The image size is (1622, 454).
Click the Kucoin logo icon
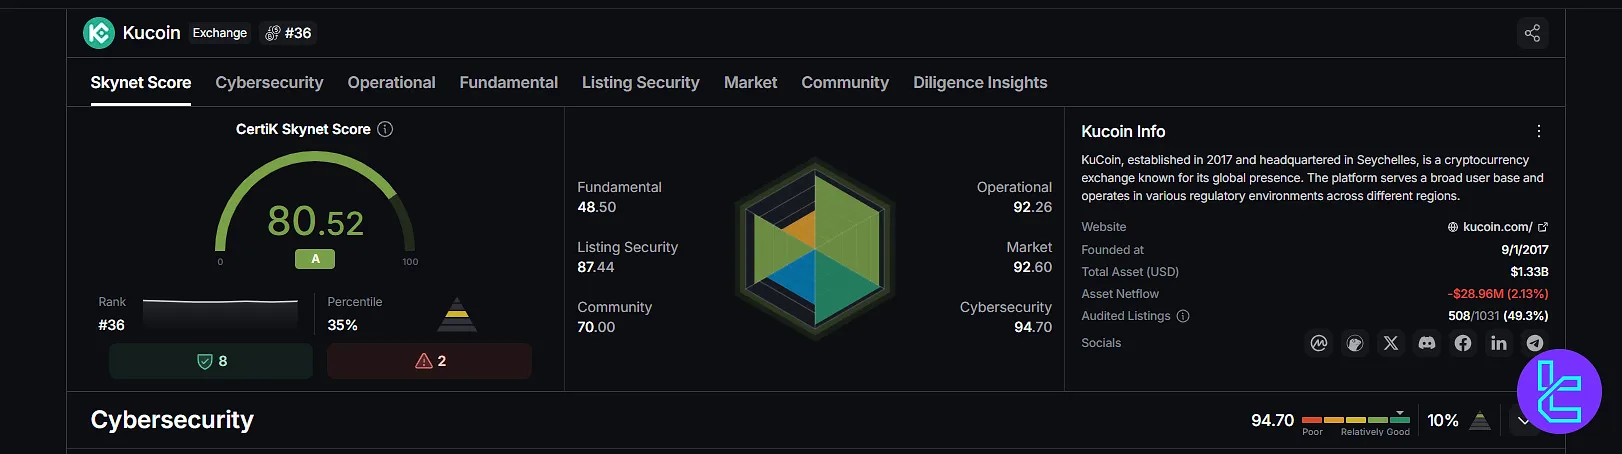(x=99, y=33)
